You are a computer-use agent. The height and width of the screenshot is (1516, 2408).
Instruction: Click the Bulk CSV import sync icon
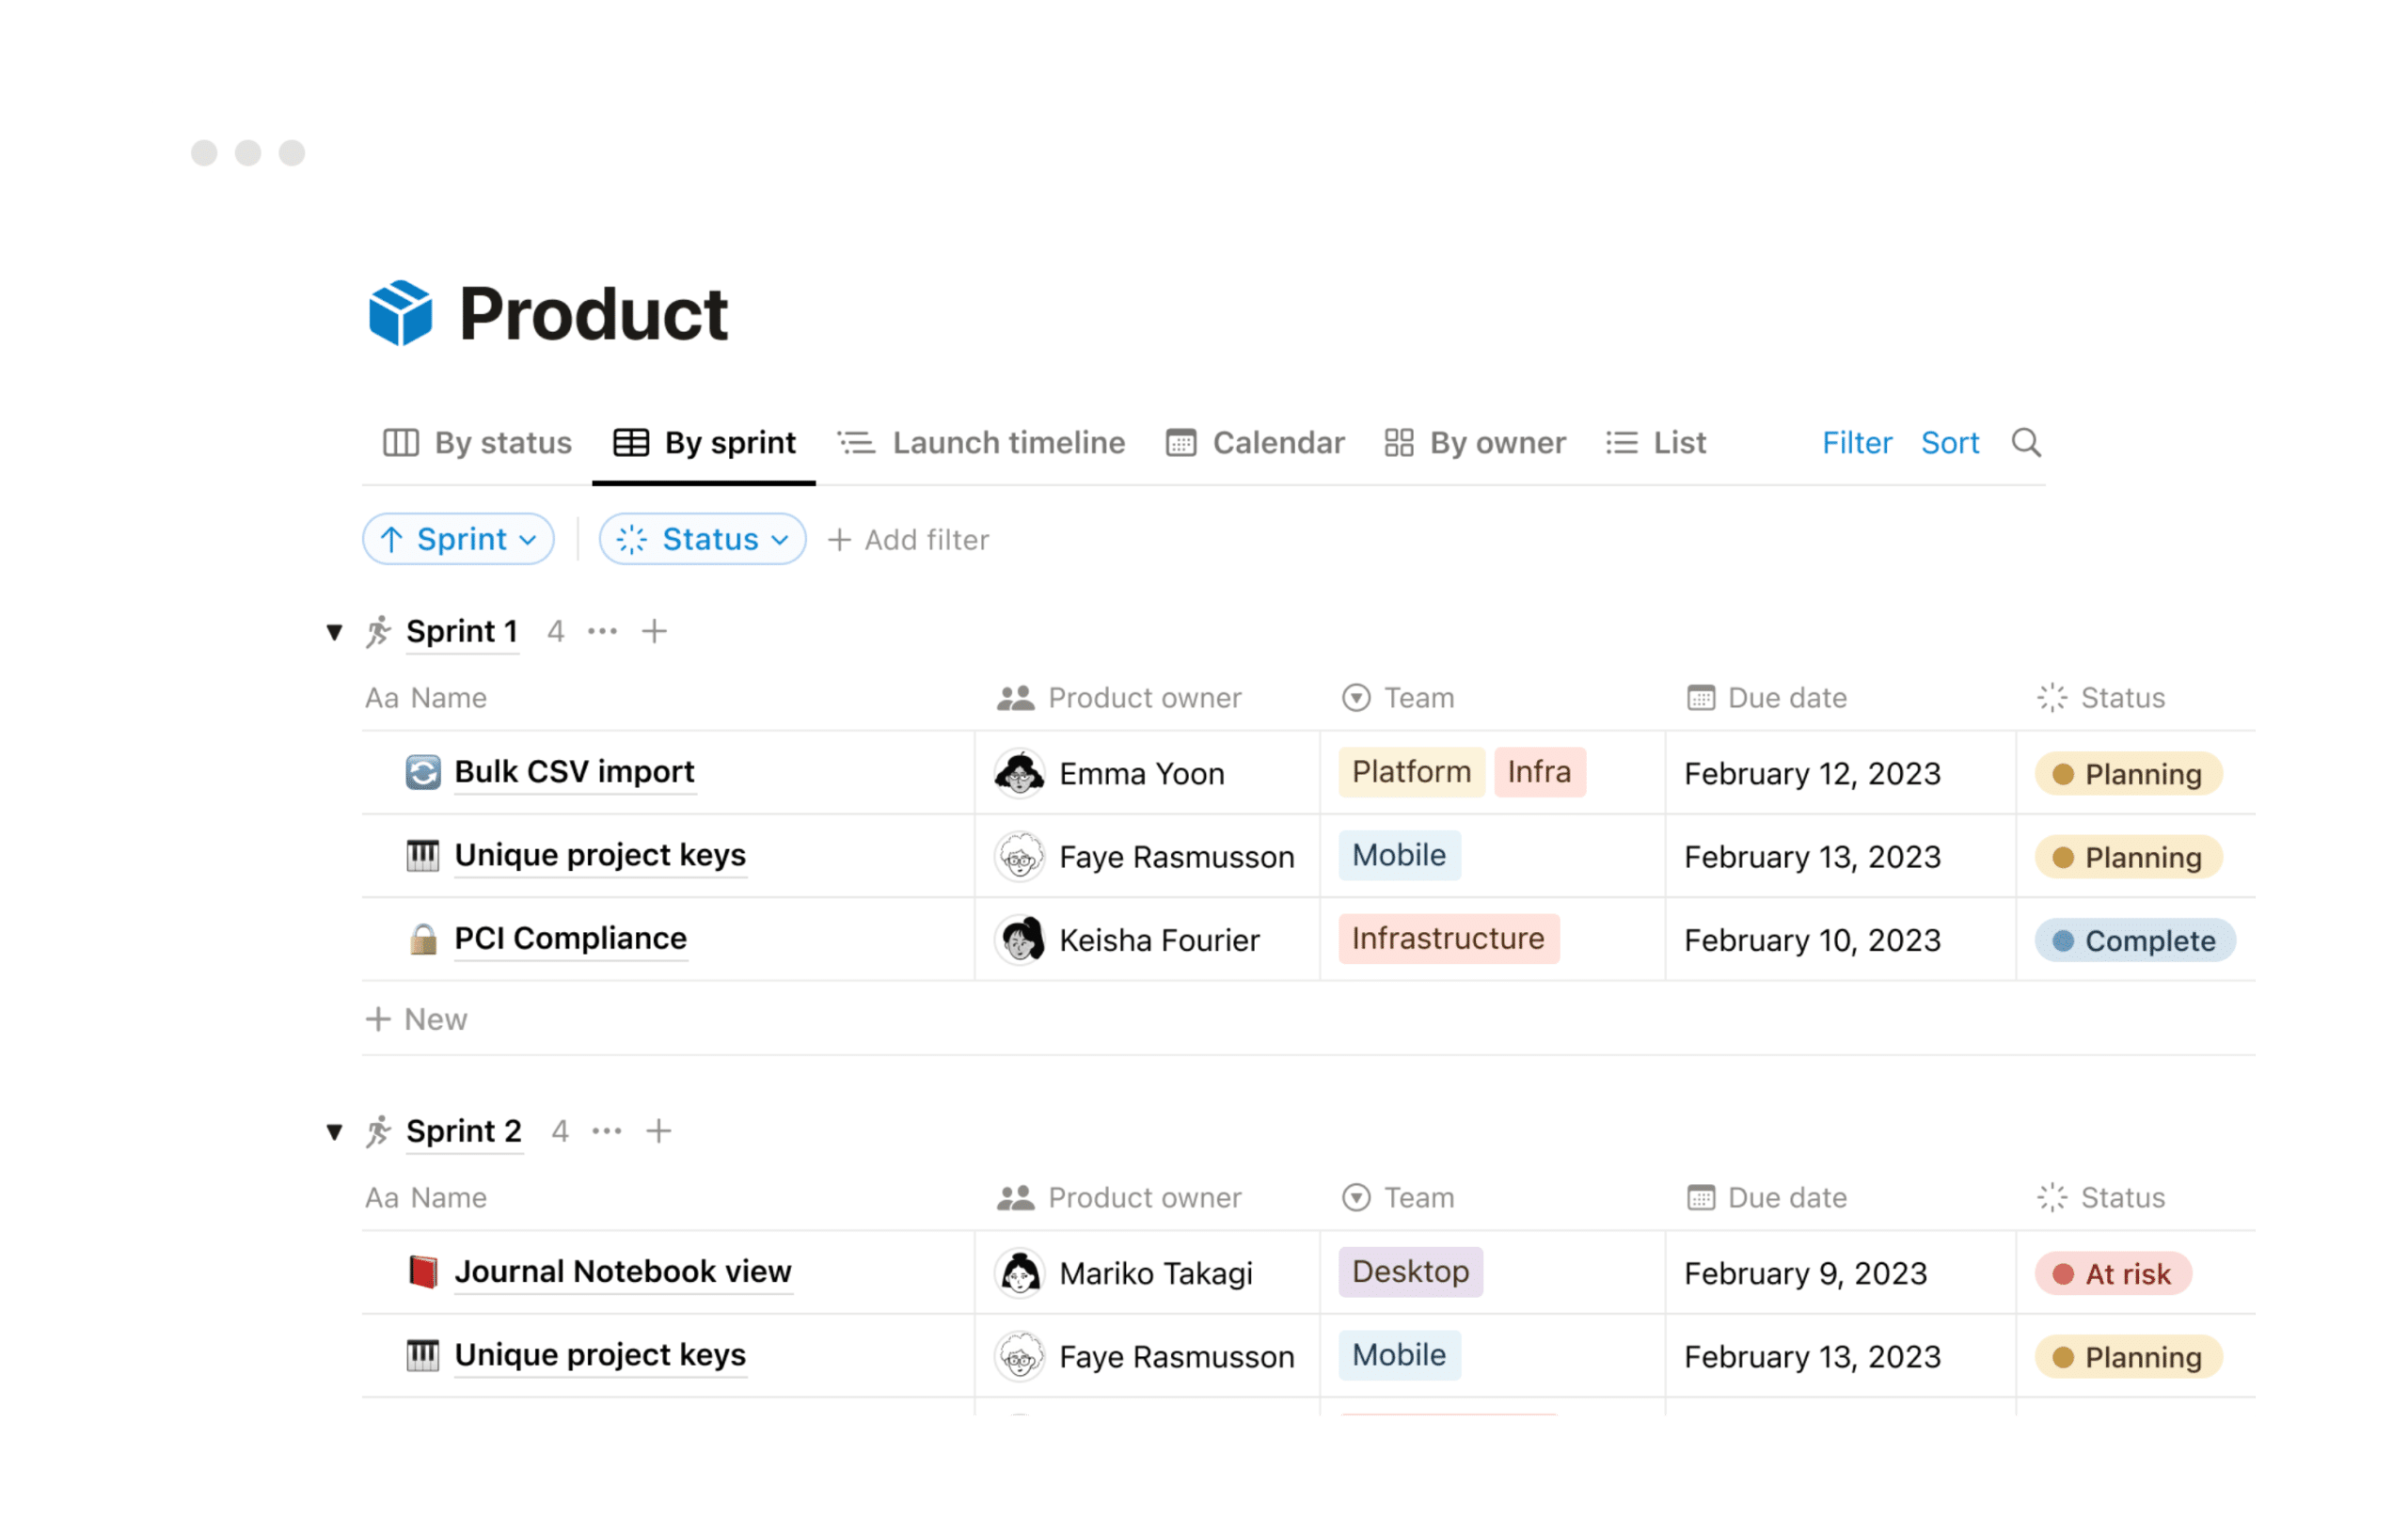click(423, 772)
